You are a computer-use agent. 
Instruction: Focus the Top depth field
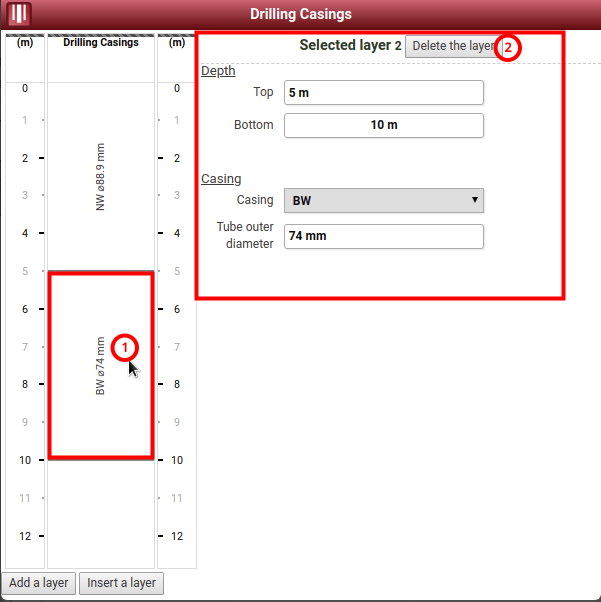point(383,93)
